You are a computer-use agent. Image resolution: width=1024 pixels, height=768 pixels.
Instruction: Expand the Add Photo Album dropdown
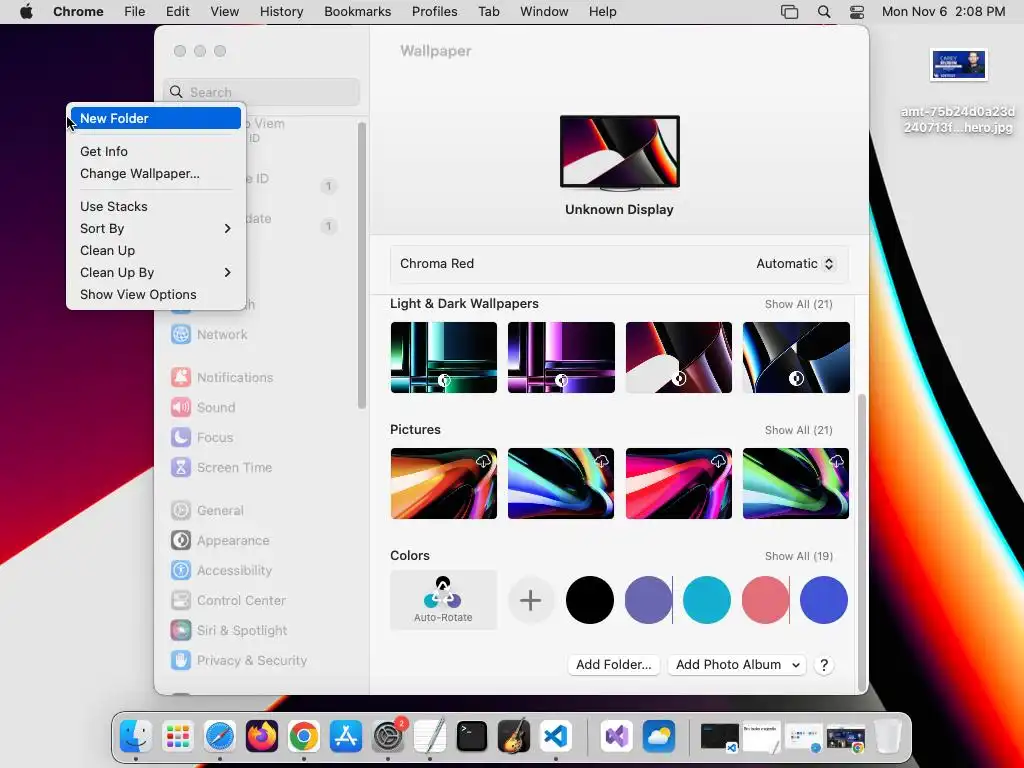(737, 665)
